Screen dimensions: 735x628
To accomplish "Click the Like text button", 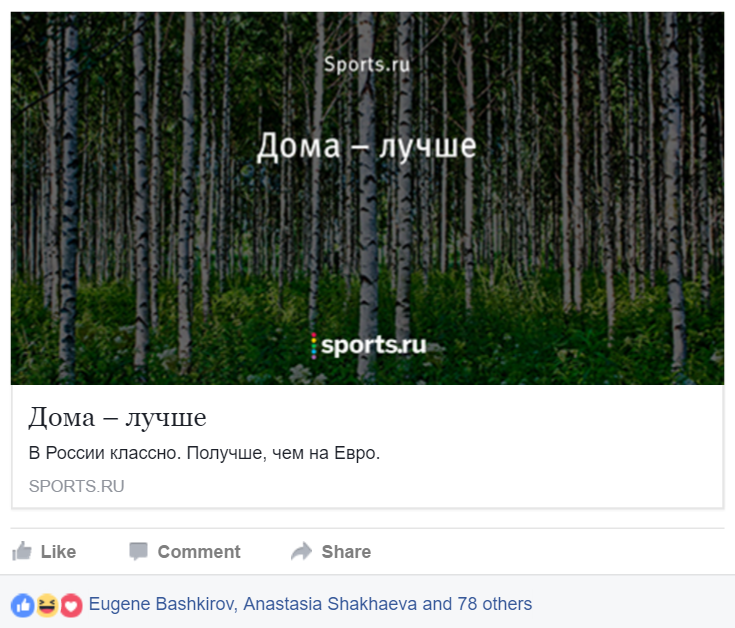I will (x=58, y=552).
